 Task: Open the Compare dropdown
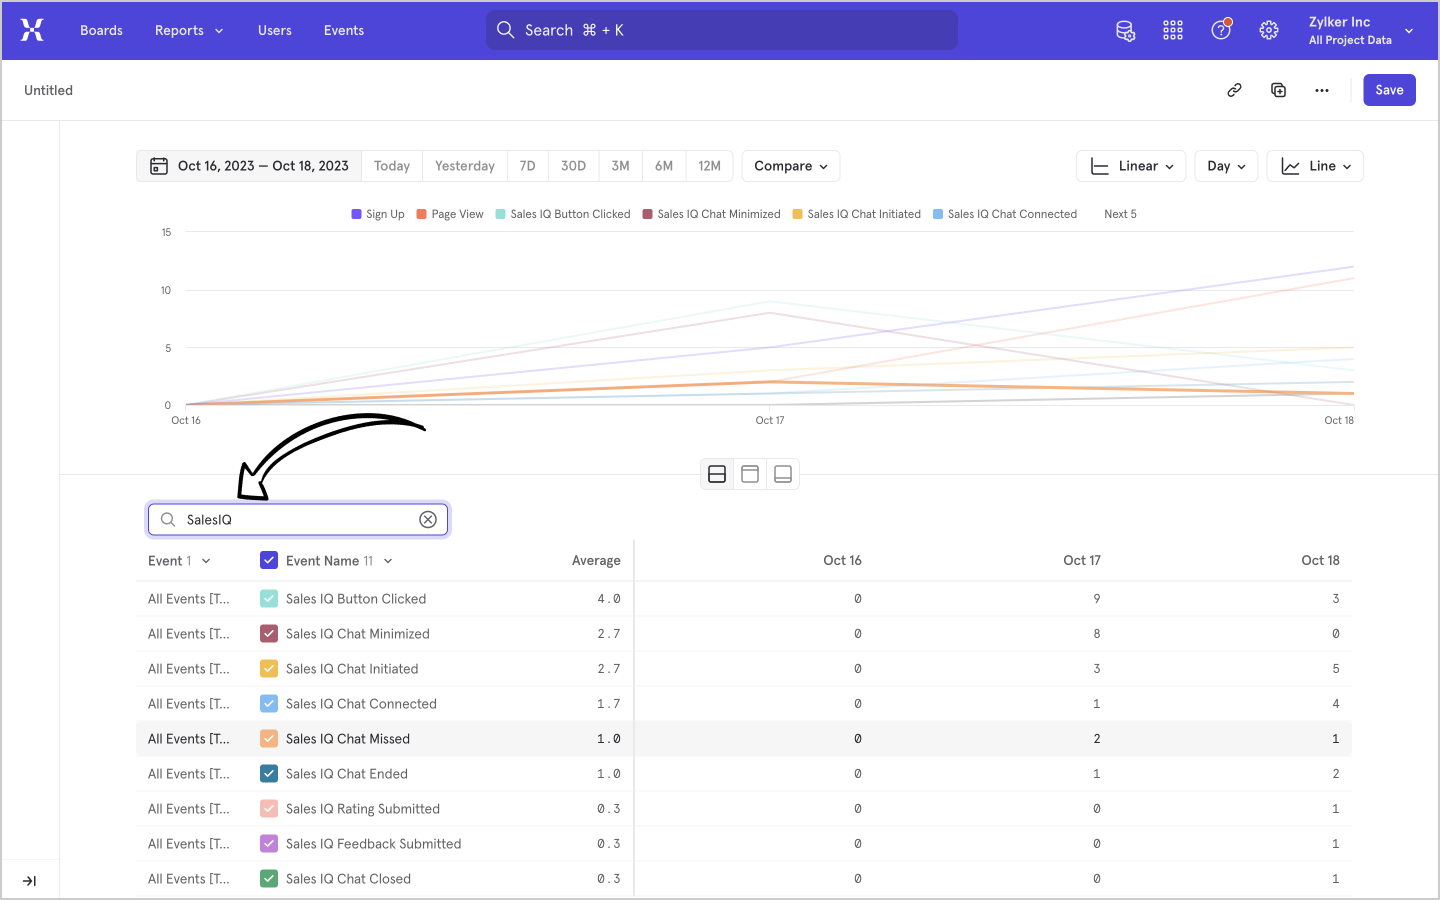point(791,166)
